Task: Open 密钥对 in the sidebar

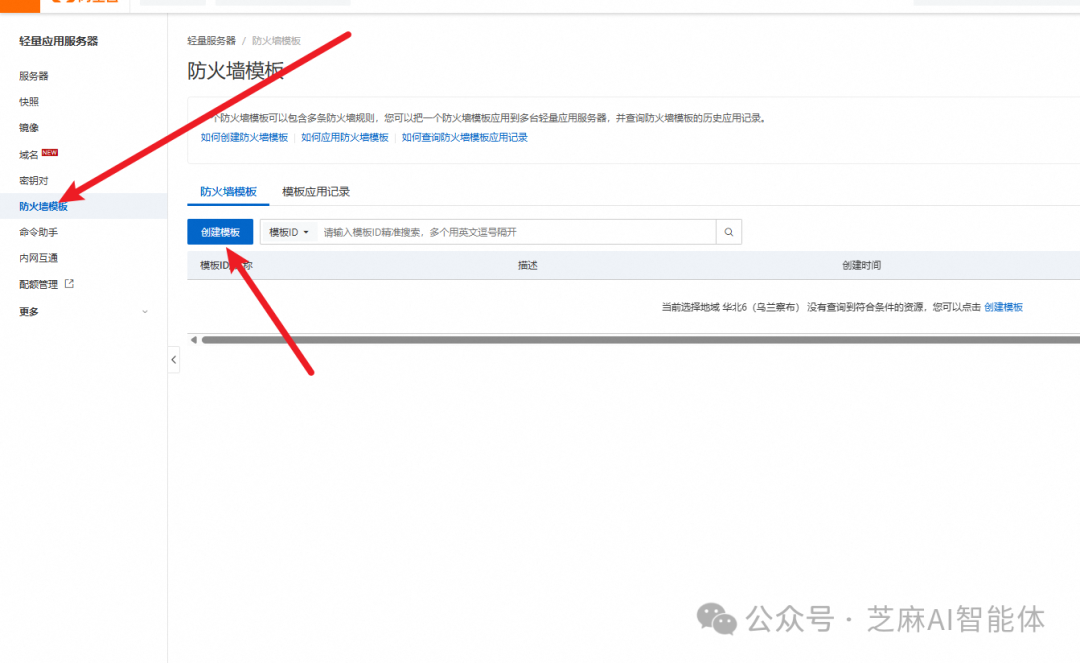Action: point(34,180)
